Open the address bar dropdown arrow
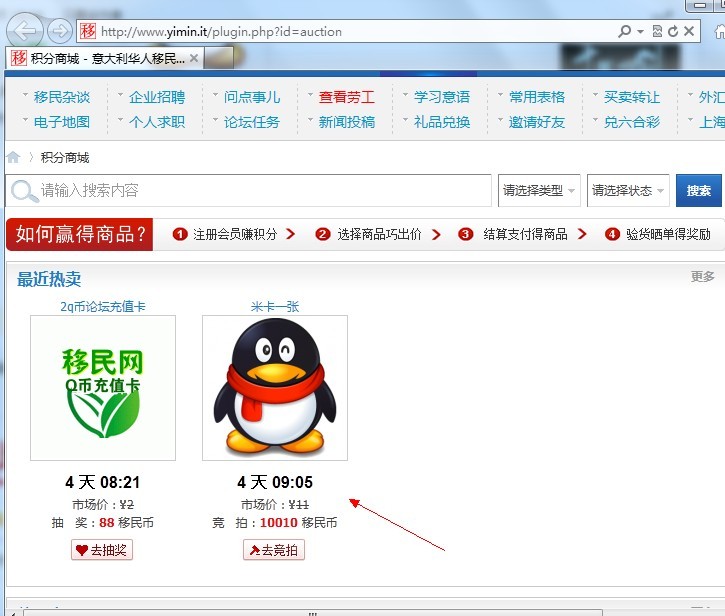This screenshot has width=725, height=616. tap(641, 31)
